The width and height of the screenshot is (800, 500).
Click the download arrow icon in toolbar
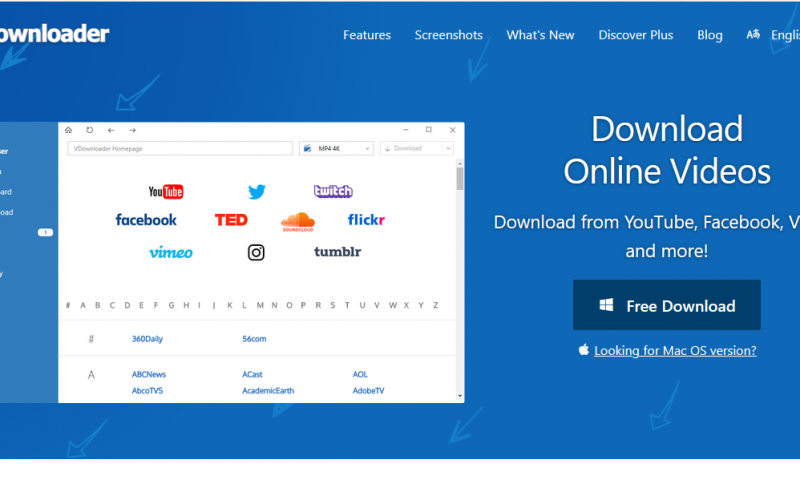click(387, 148)
